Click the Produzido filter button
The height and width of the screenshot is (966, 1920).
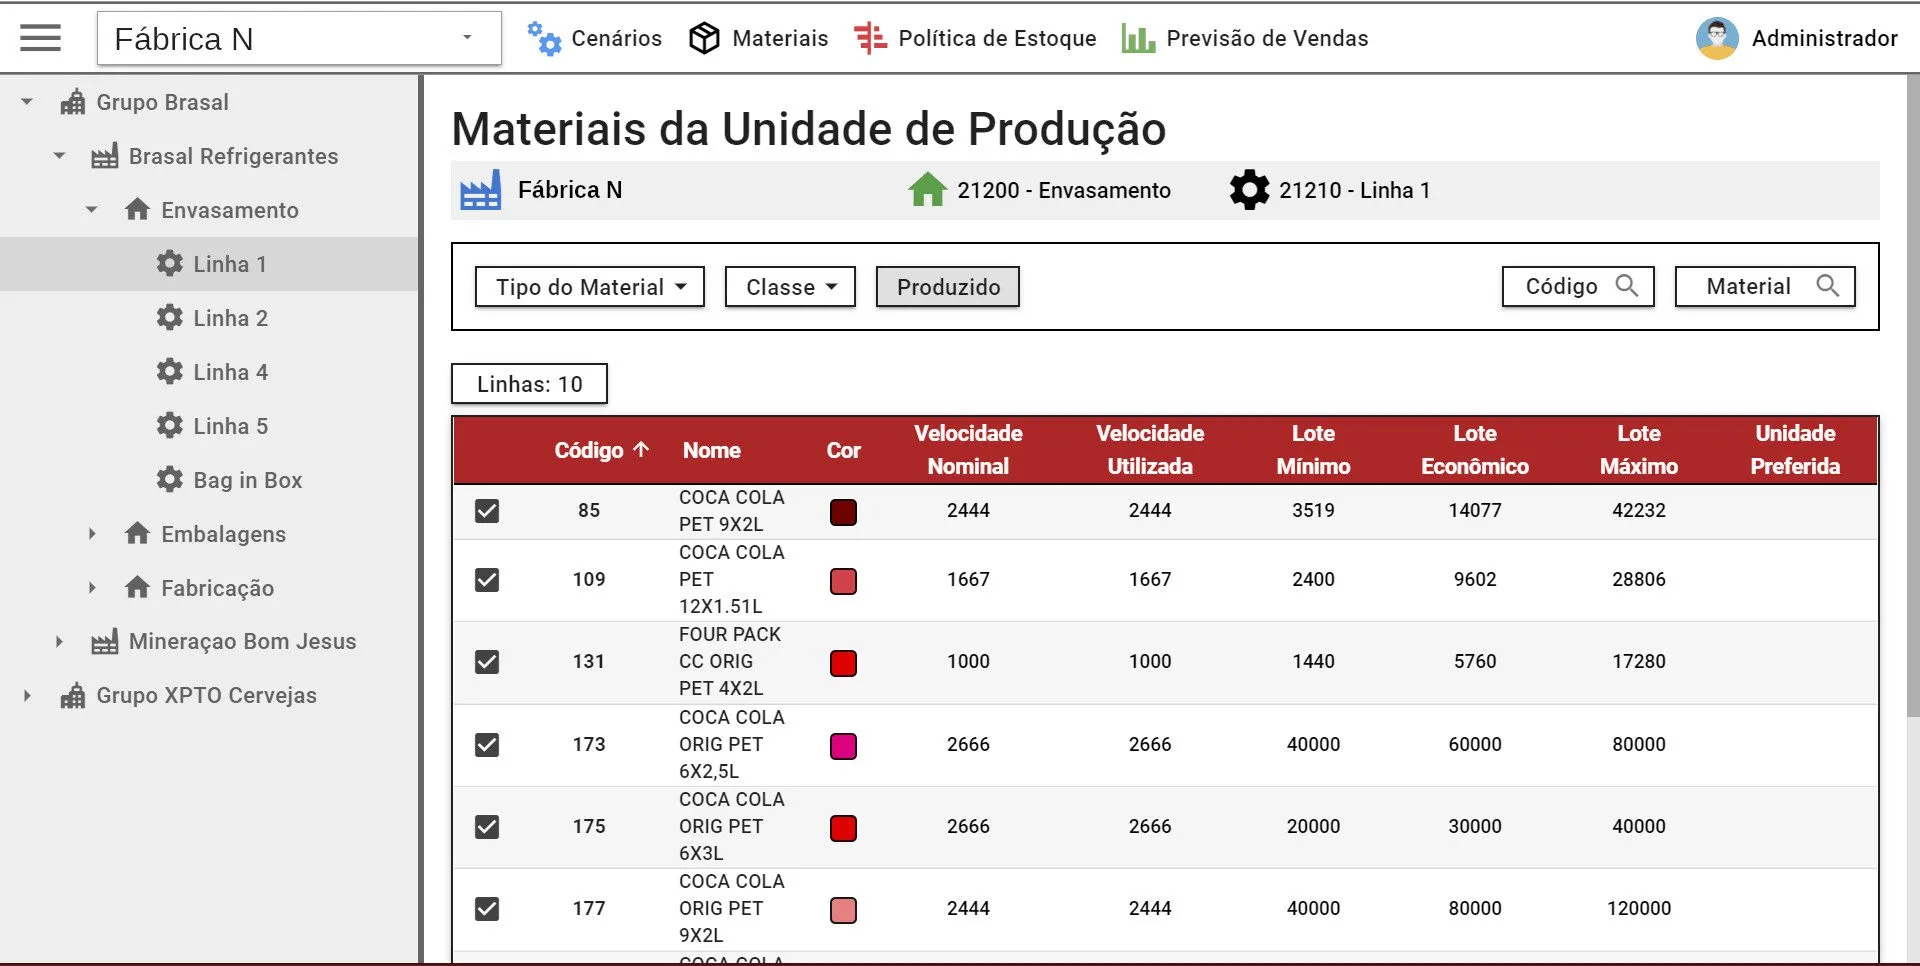(948, 287)
